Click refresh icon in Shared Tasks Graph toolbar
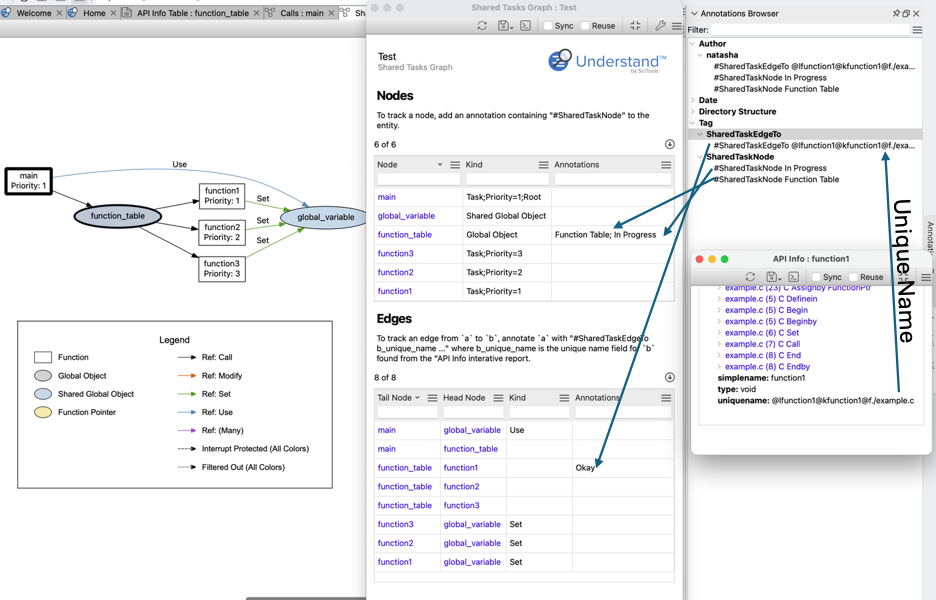 tap(482, 26)
